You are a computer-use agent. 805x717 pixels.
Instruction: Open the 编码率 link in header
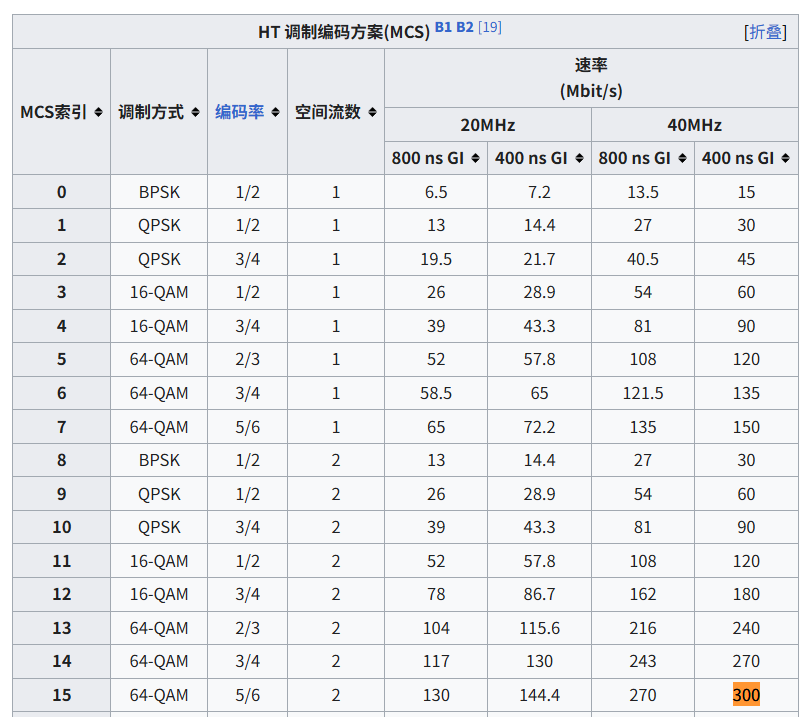click(x=239, y=112)
